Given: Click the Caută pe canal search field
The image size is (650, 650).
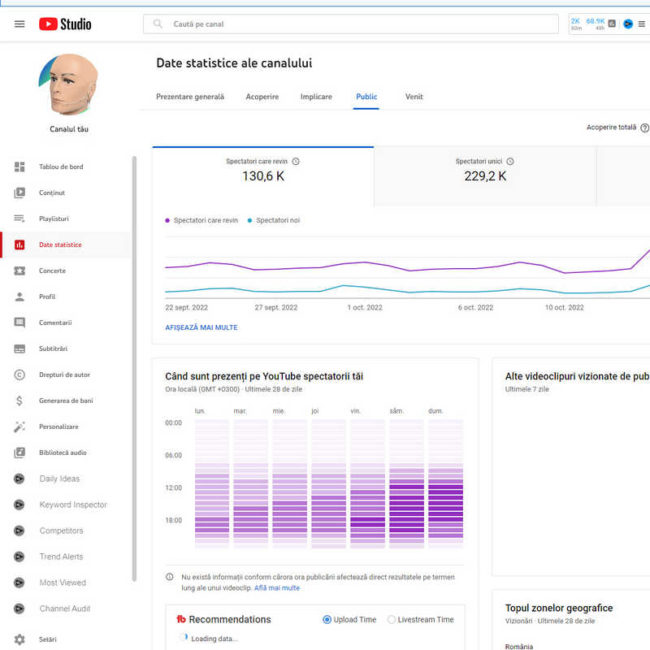Looking at the screenshot, I should pos(351,24).
